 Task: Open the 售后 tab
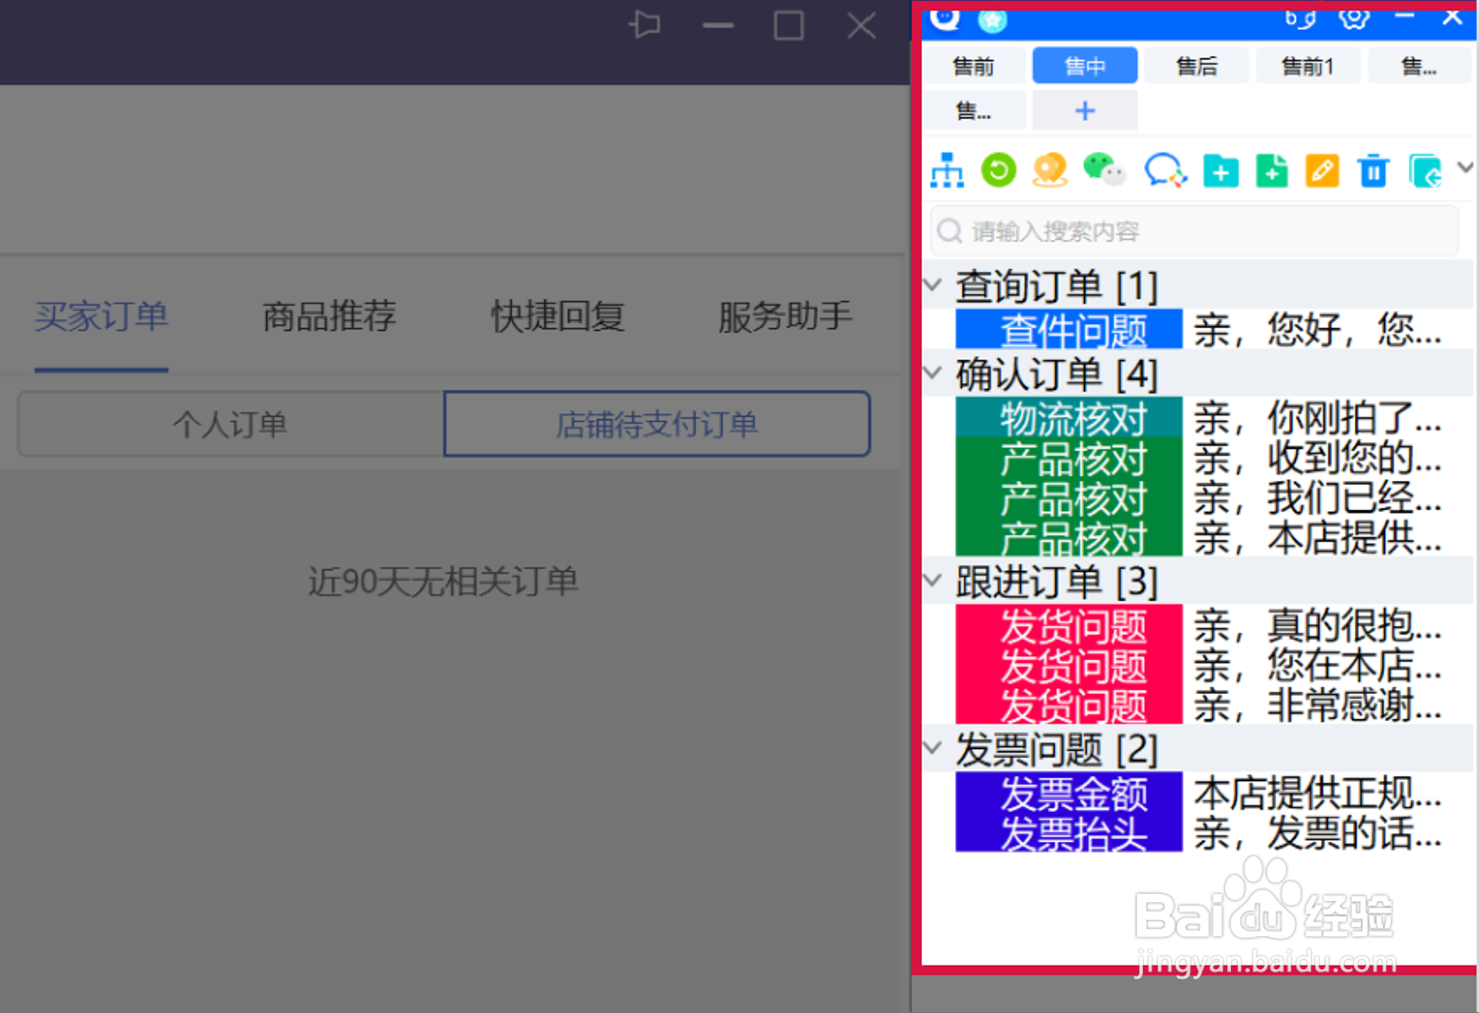1197,66
